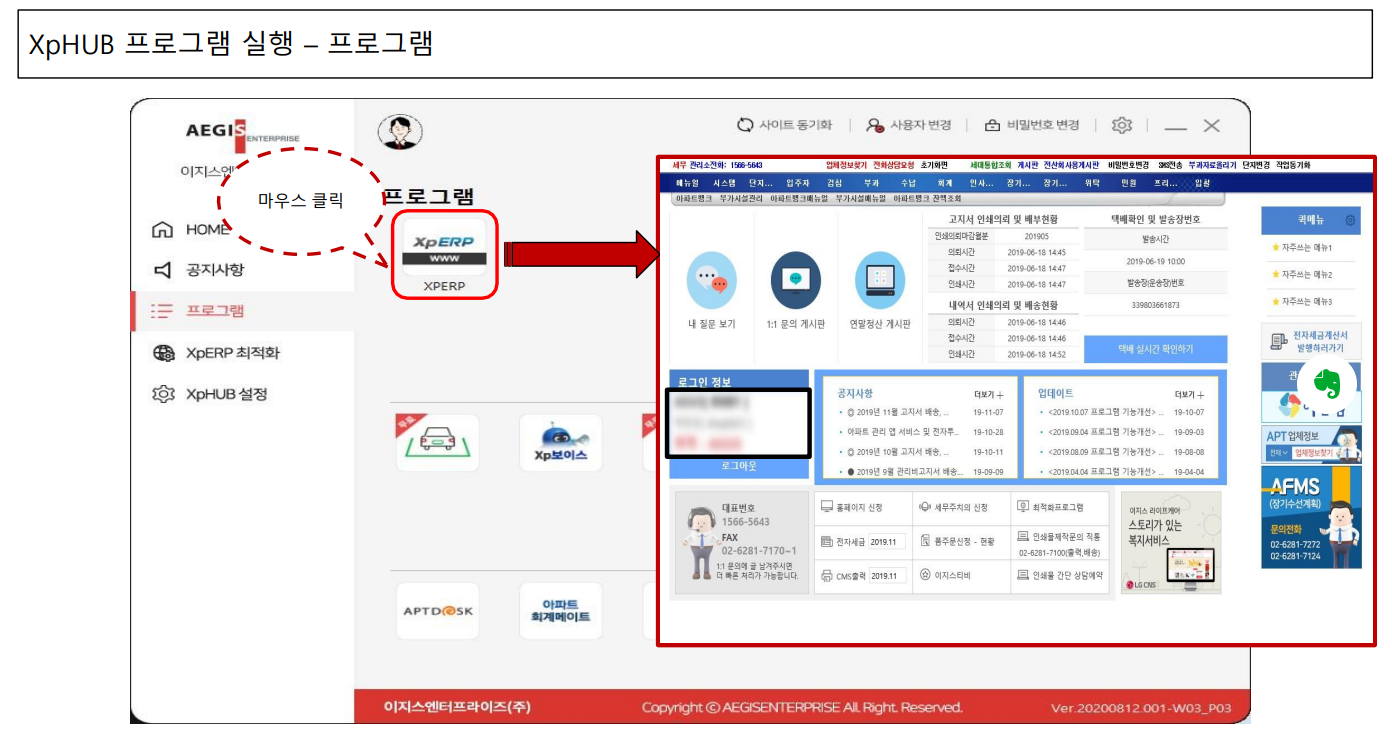Screen dimensions: 1392x747
Task: Open 회계 menu in XpERP
Action: coord(945,183)
